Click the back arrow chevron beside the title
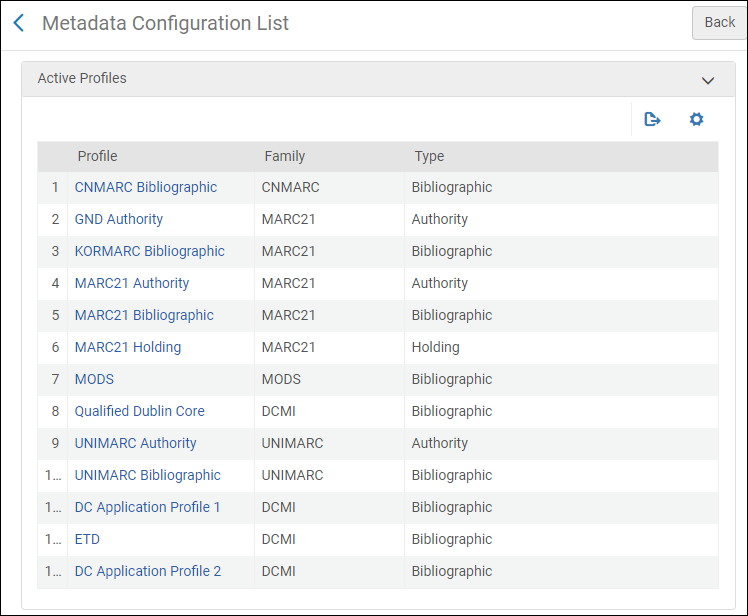The width and height of the screenshot is (748, 616). tap(19, 23)
